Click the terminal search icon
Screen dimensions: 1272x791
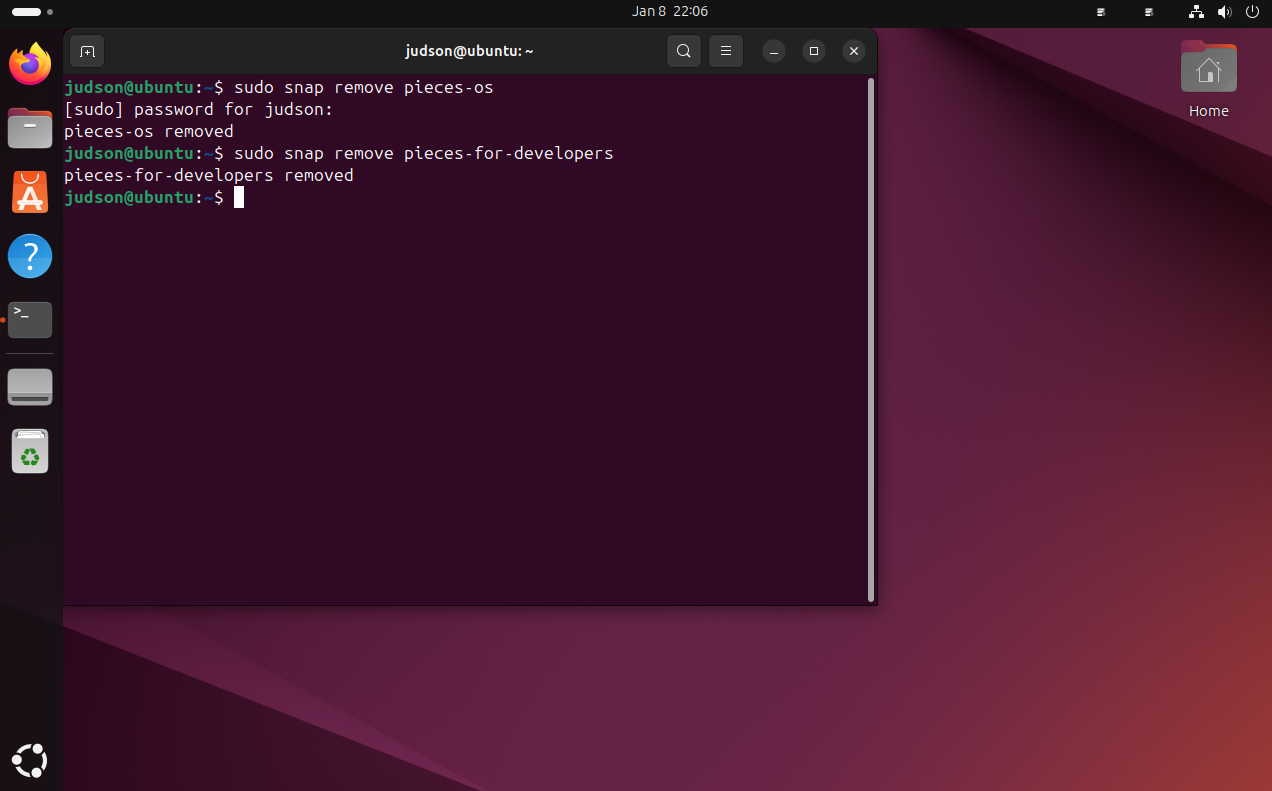683,51
